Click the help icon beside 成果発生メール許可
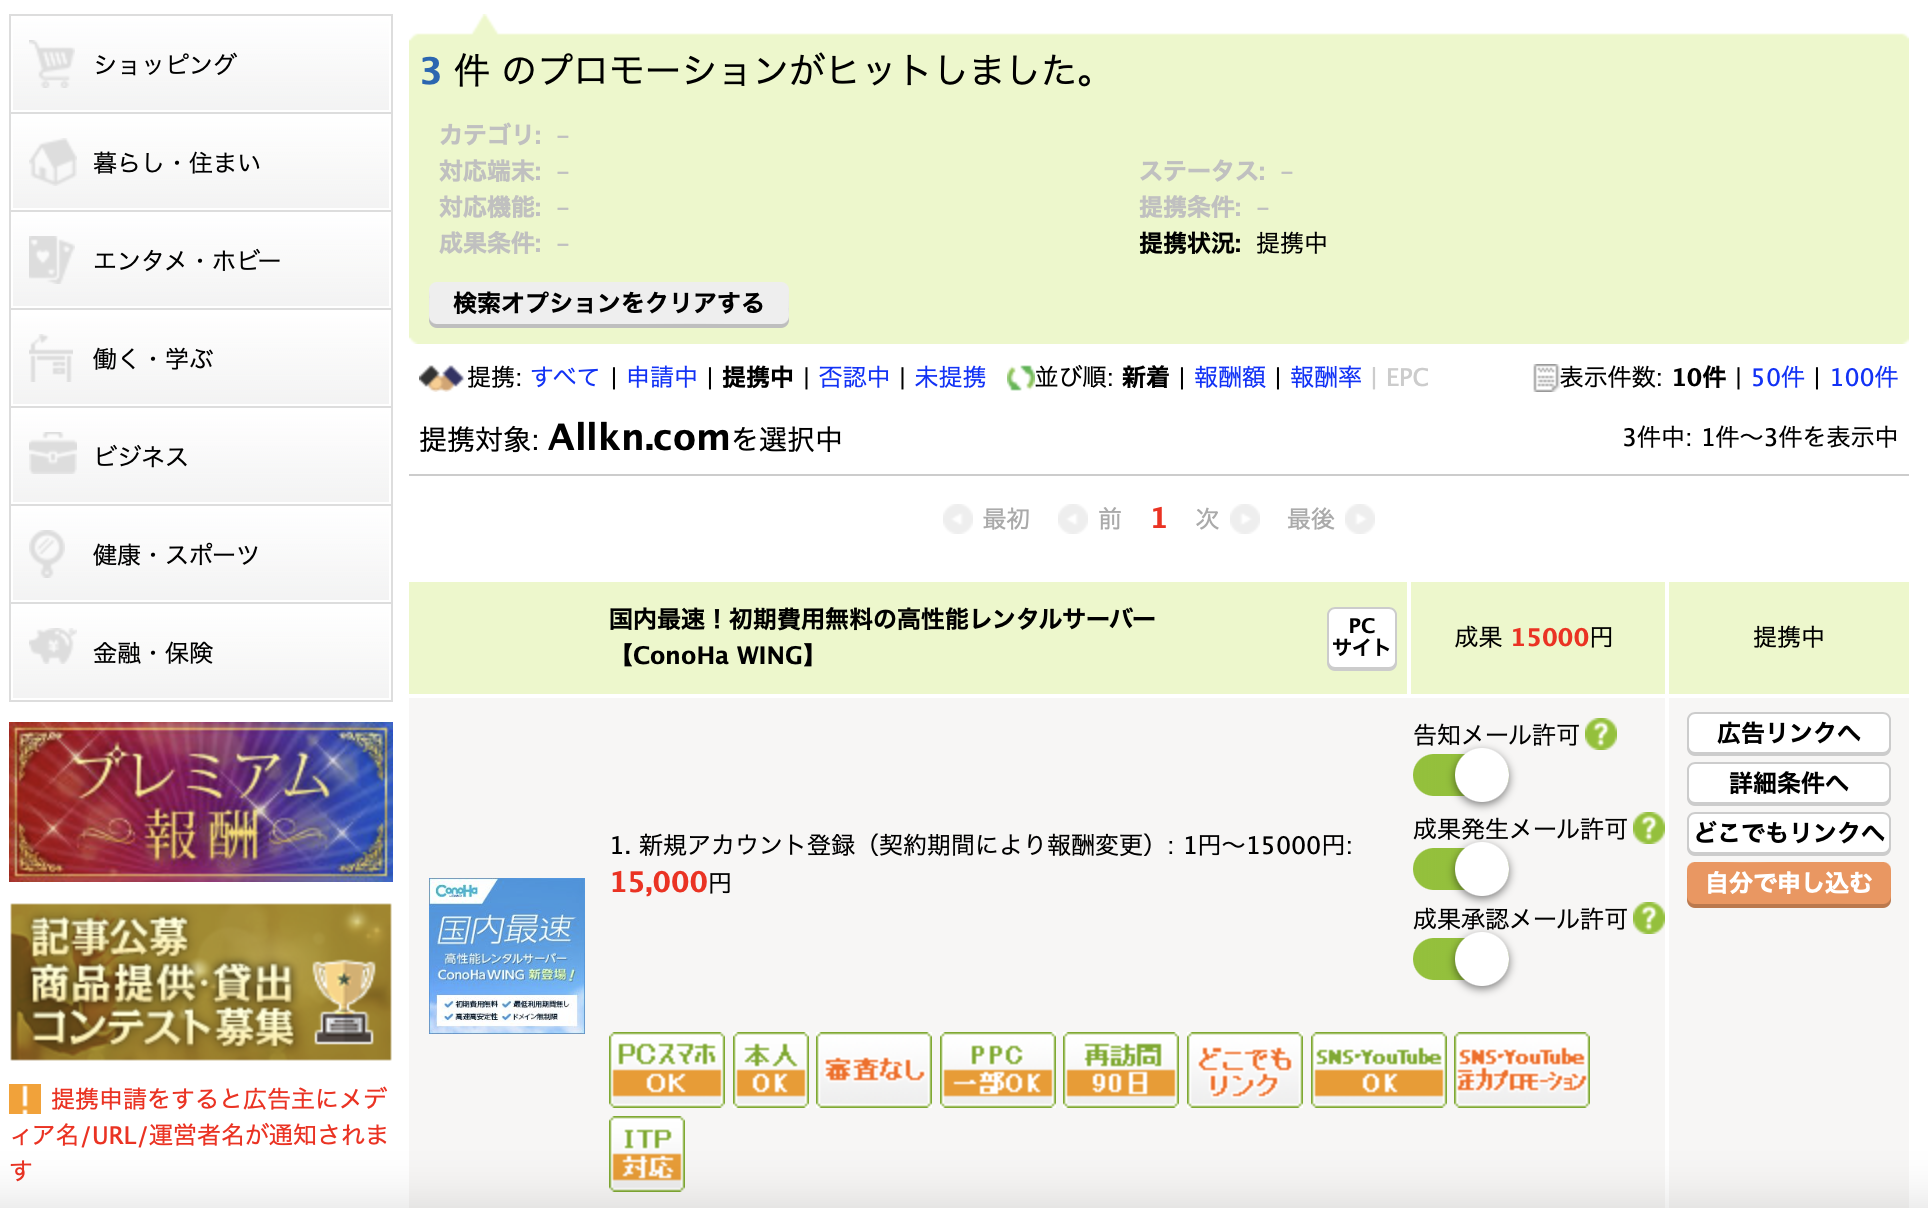Viewport: 1928px width, 1208px height. (1649, 828)
